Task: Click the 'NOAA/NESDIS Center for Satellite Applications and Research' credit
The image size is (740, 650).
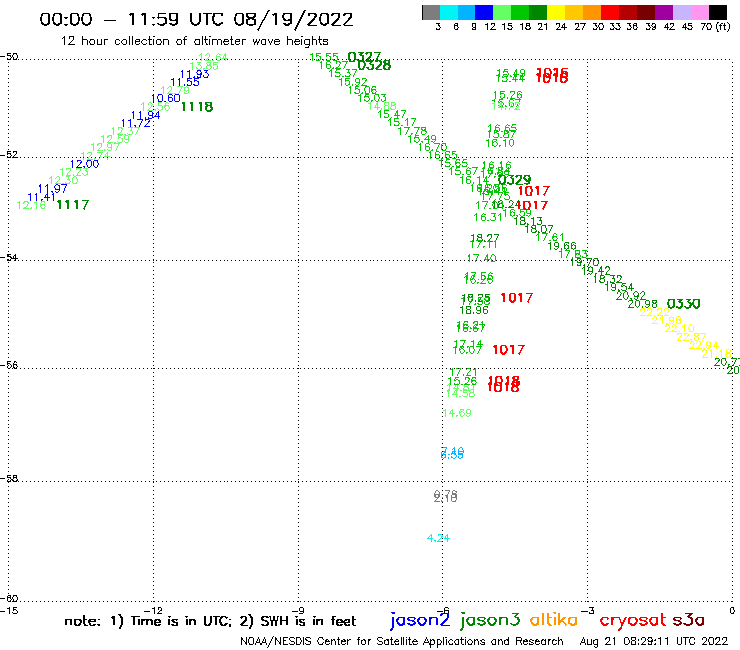Action: [402, 642]
